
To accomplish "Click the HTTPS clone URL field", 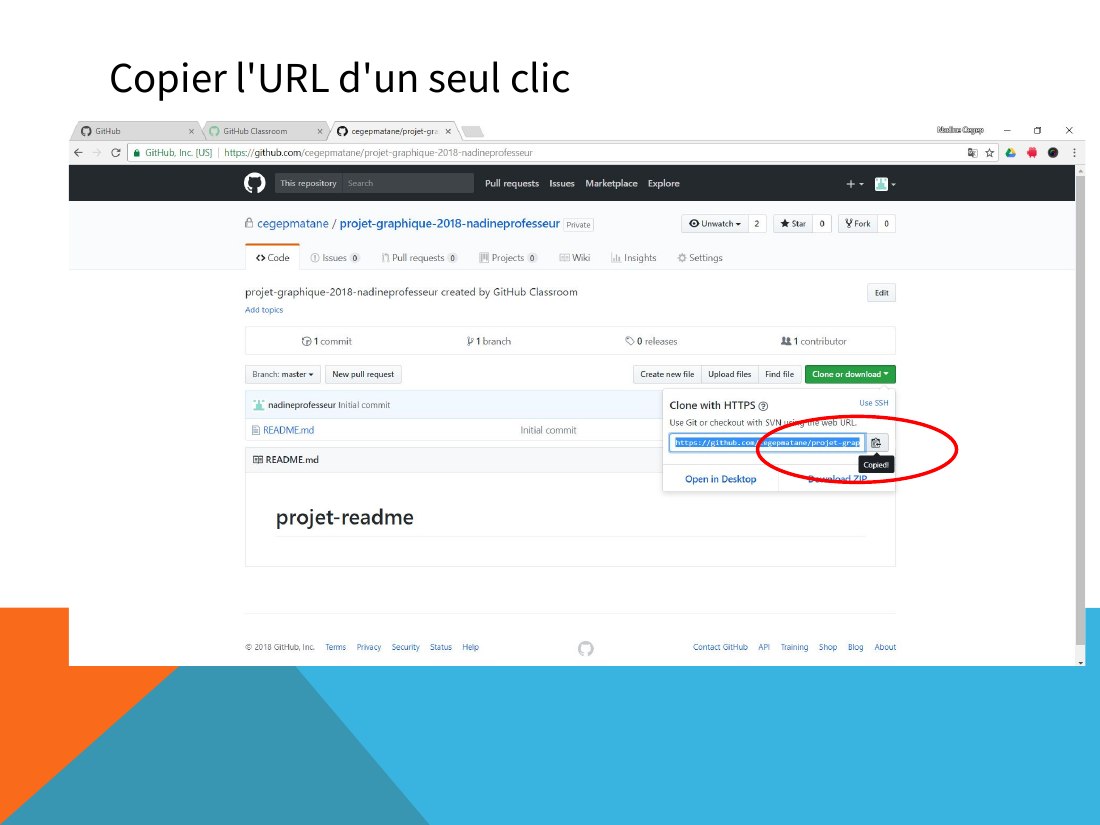I will [767, 443].
